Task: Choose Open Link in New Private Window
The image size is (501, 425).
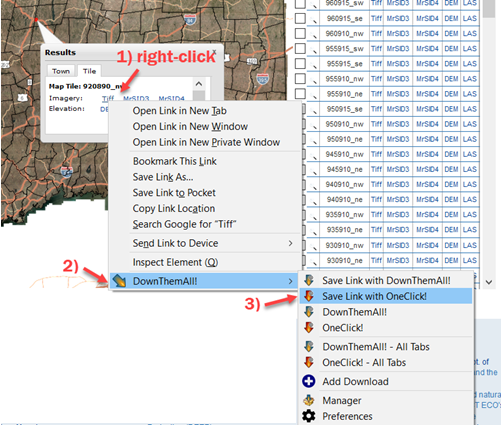Action: pos(206,142)
